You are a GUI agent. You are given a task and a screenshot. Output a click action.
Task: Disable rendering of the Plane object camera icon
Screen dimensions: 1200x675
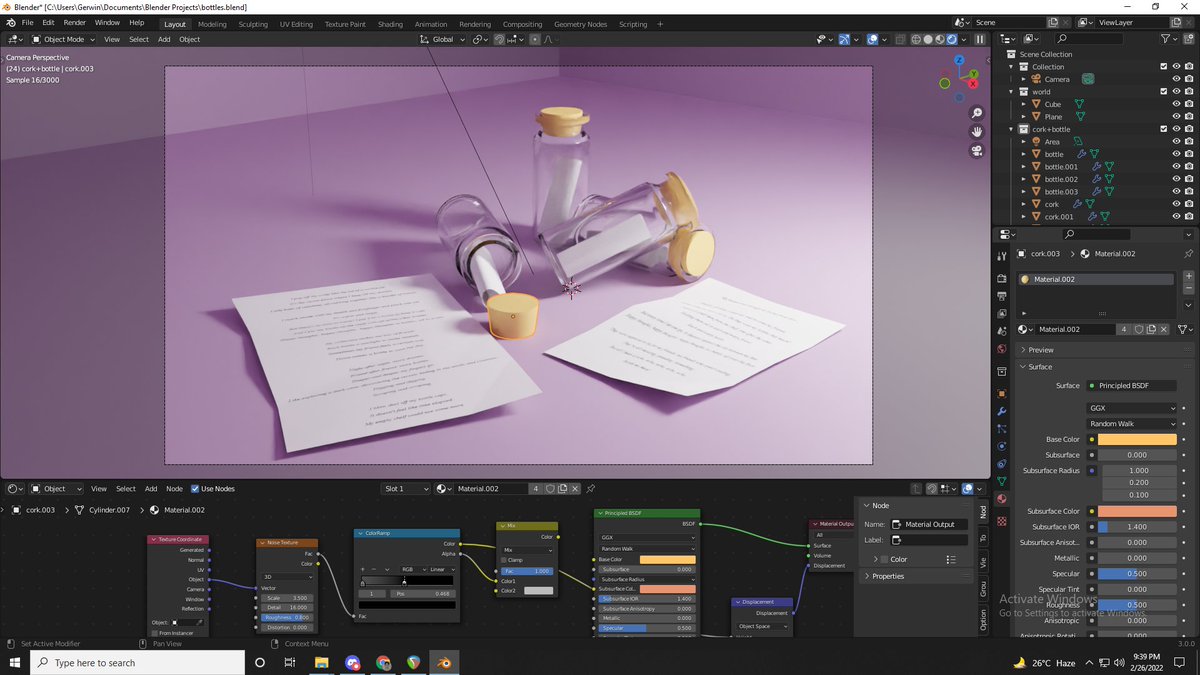[1188, 117]
